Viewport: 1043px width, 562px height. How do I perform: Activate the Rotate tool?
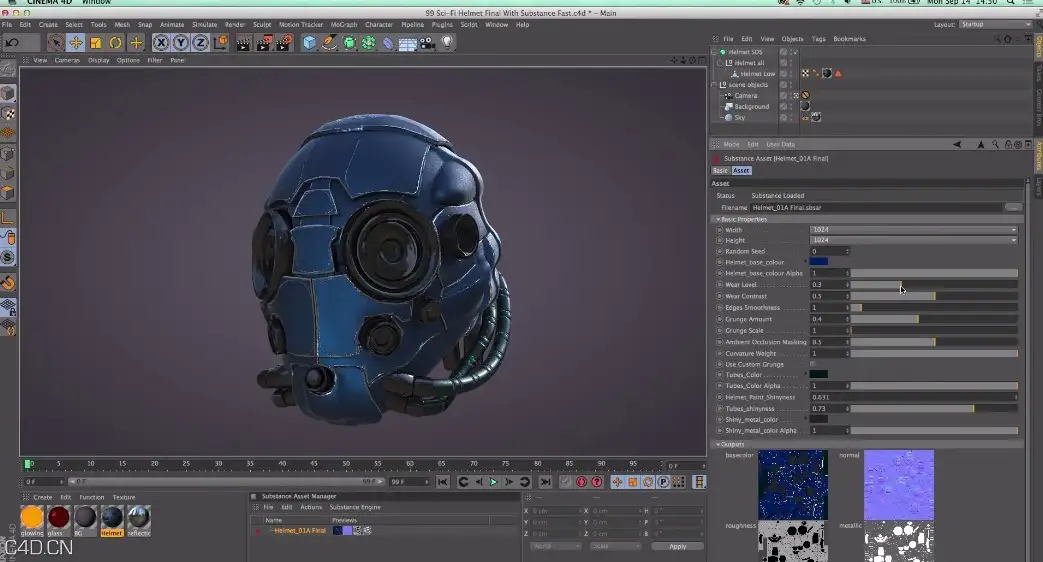pyautogui.click(x=116, y=43)
